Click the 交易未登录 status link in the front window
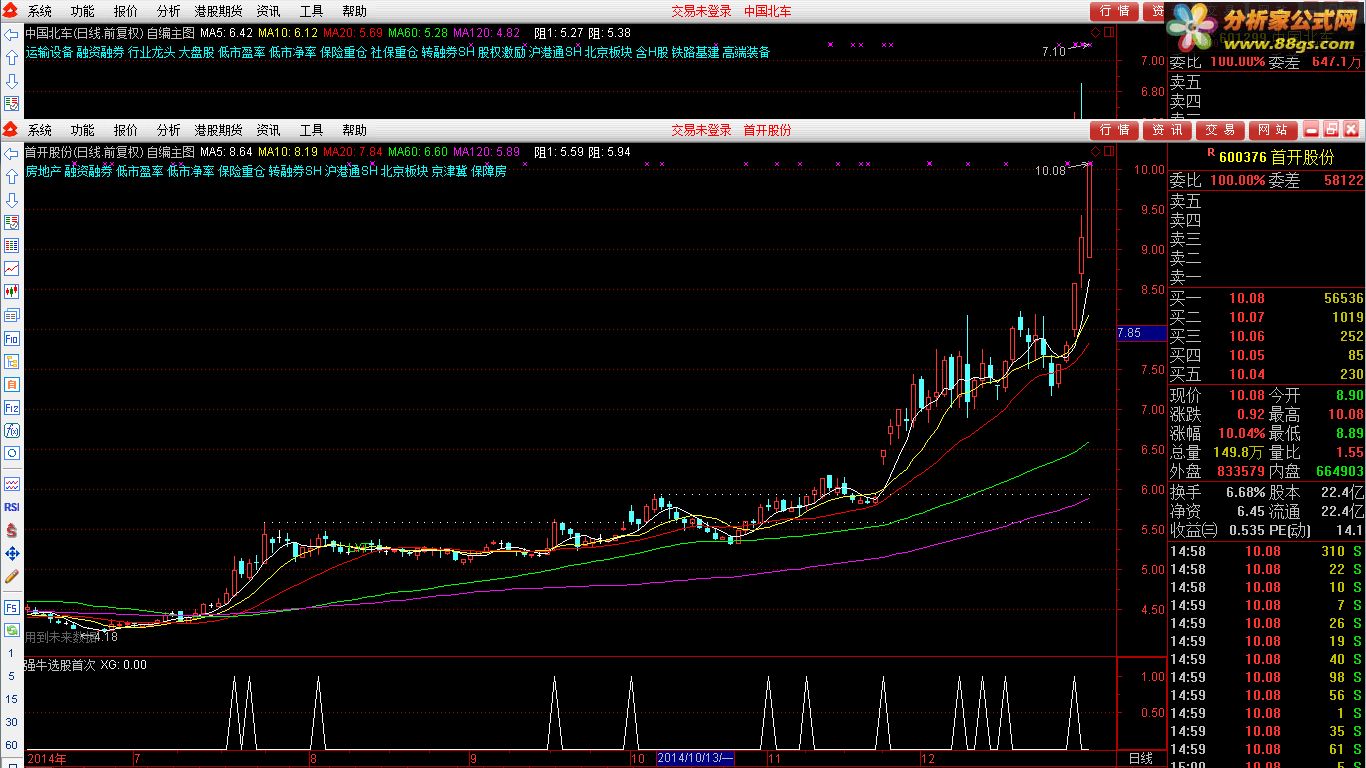 (701, 130)
